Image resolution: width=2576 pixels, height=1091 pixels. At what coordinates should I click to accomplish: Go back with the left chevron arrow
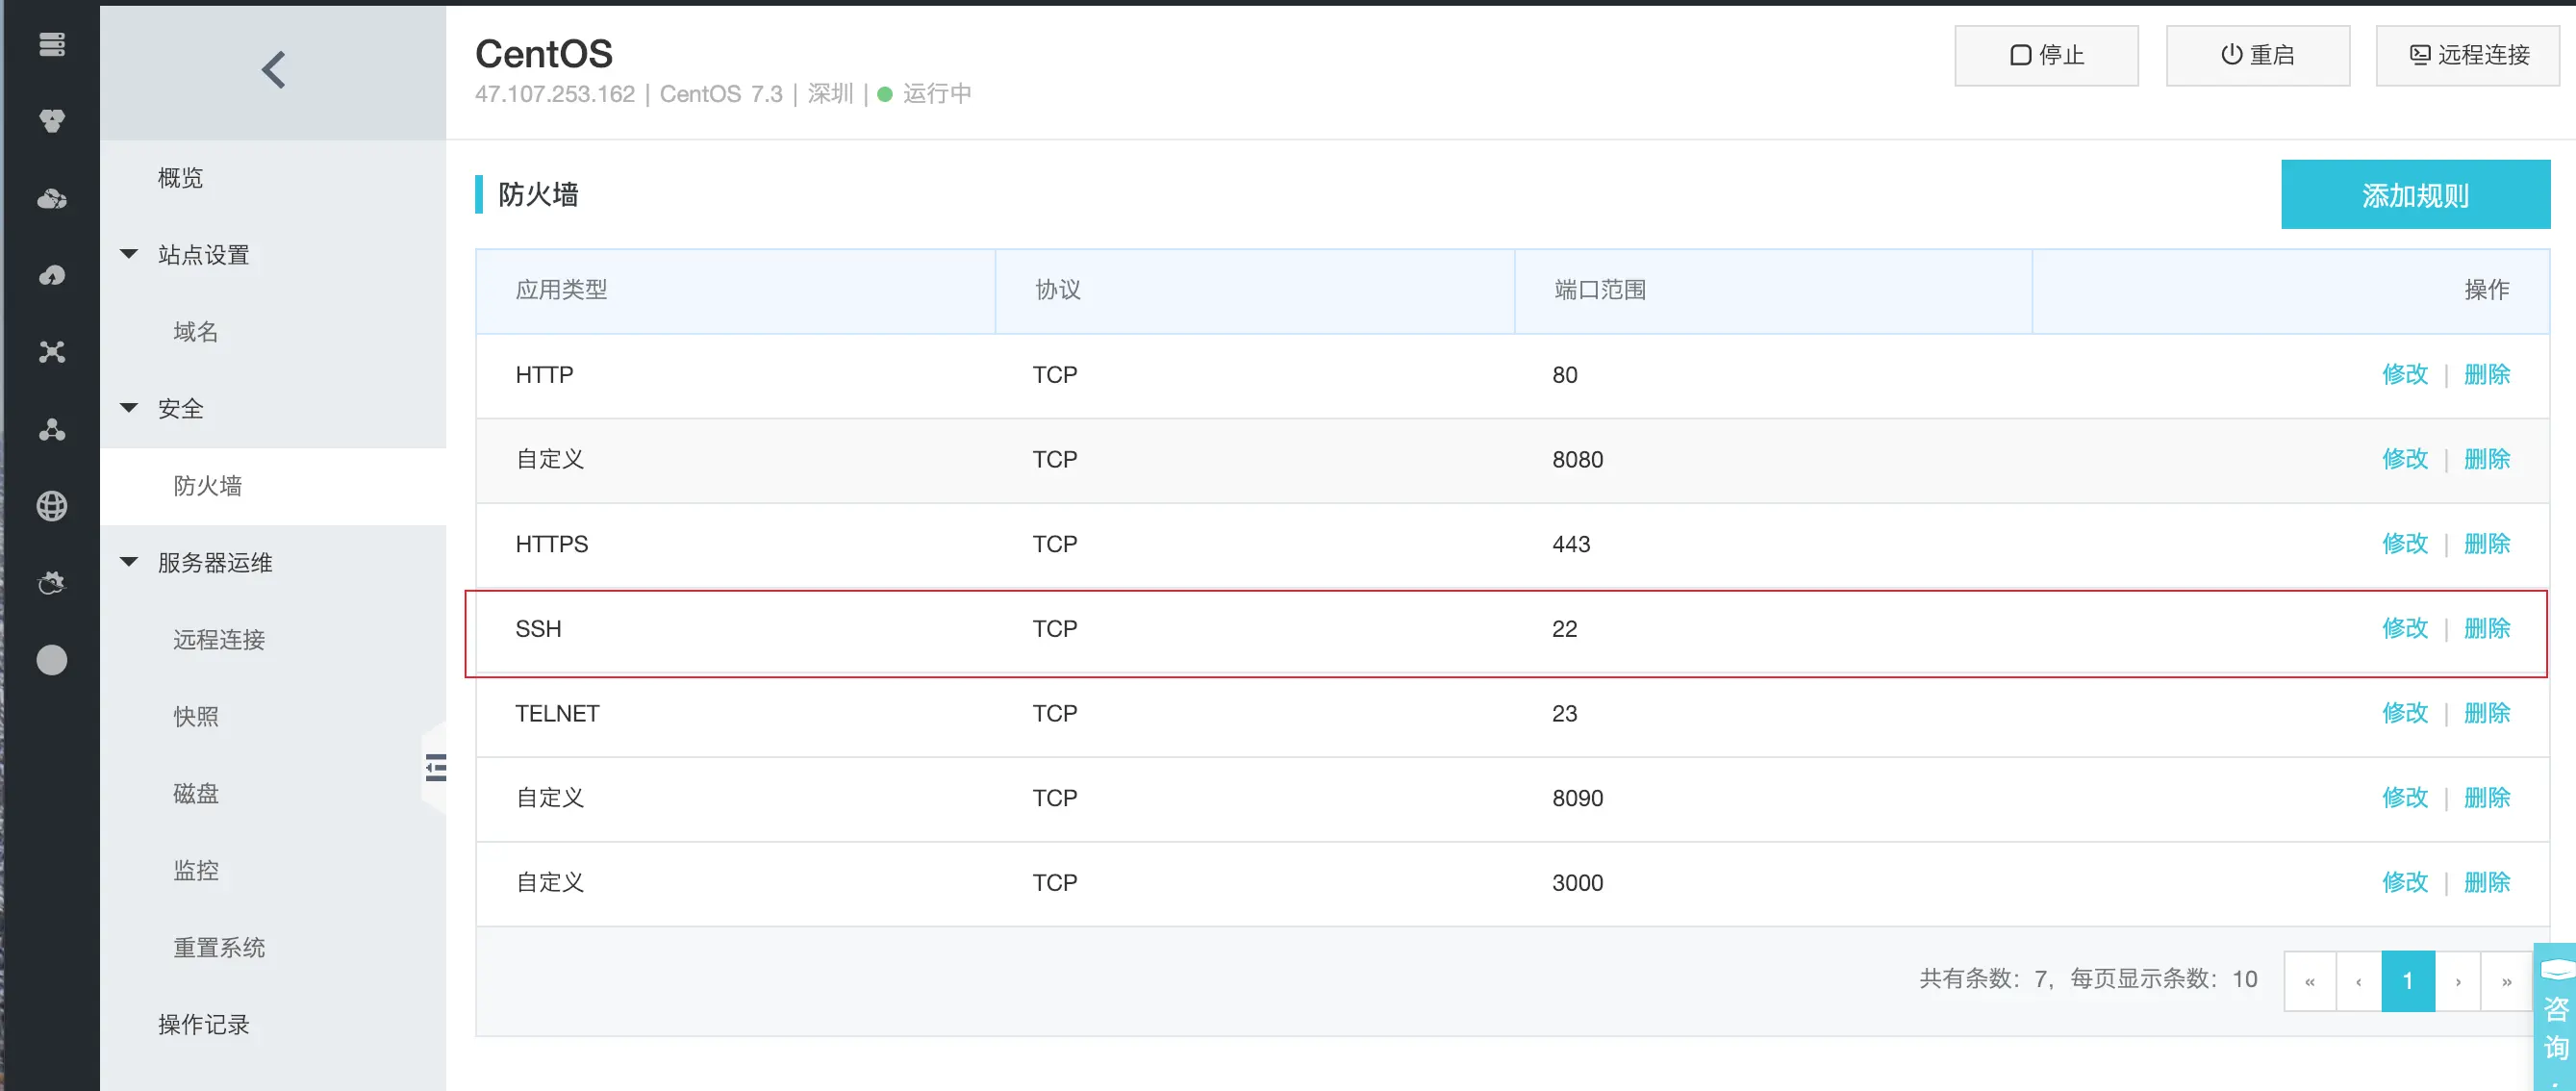click(273, 70)
